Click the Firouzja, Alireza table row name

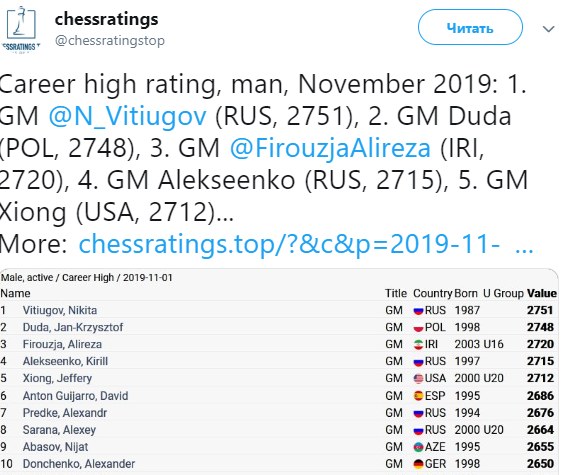point(62,345)
